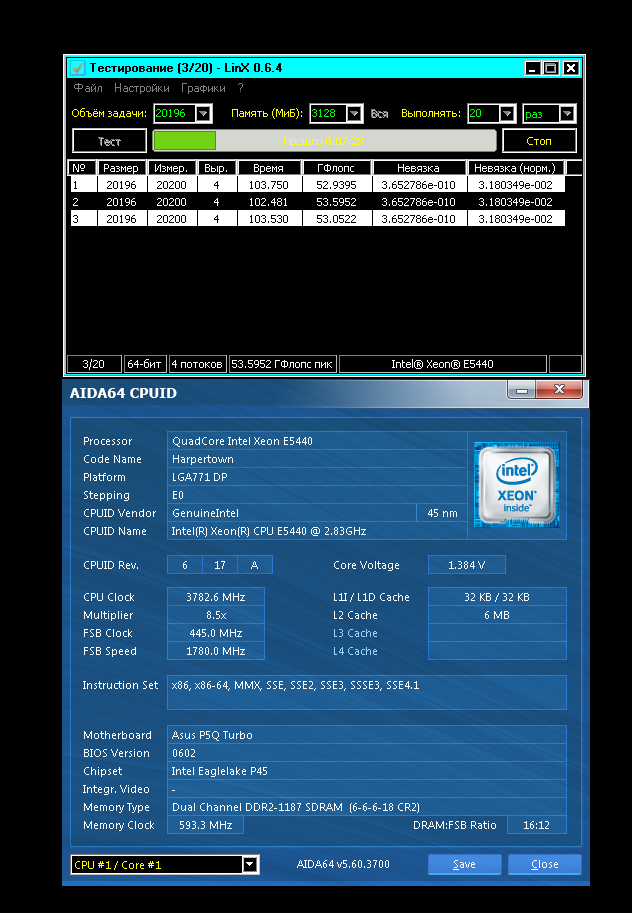This screenshot has height=913, width=632.
Task: Click the 1780.0 MHz FSB speed value
Action: [216, 651]
